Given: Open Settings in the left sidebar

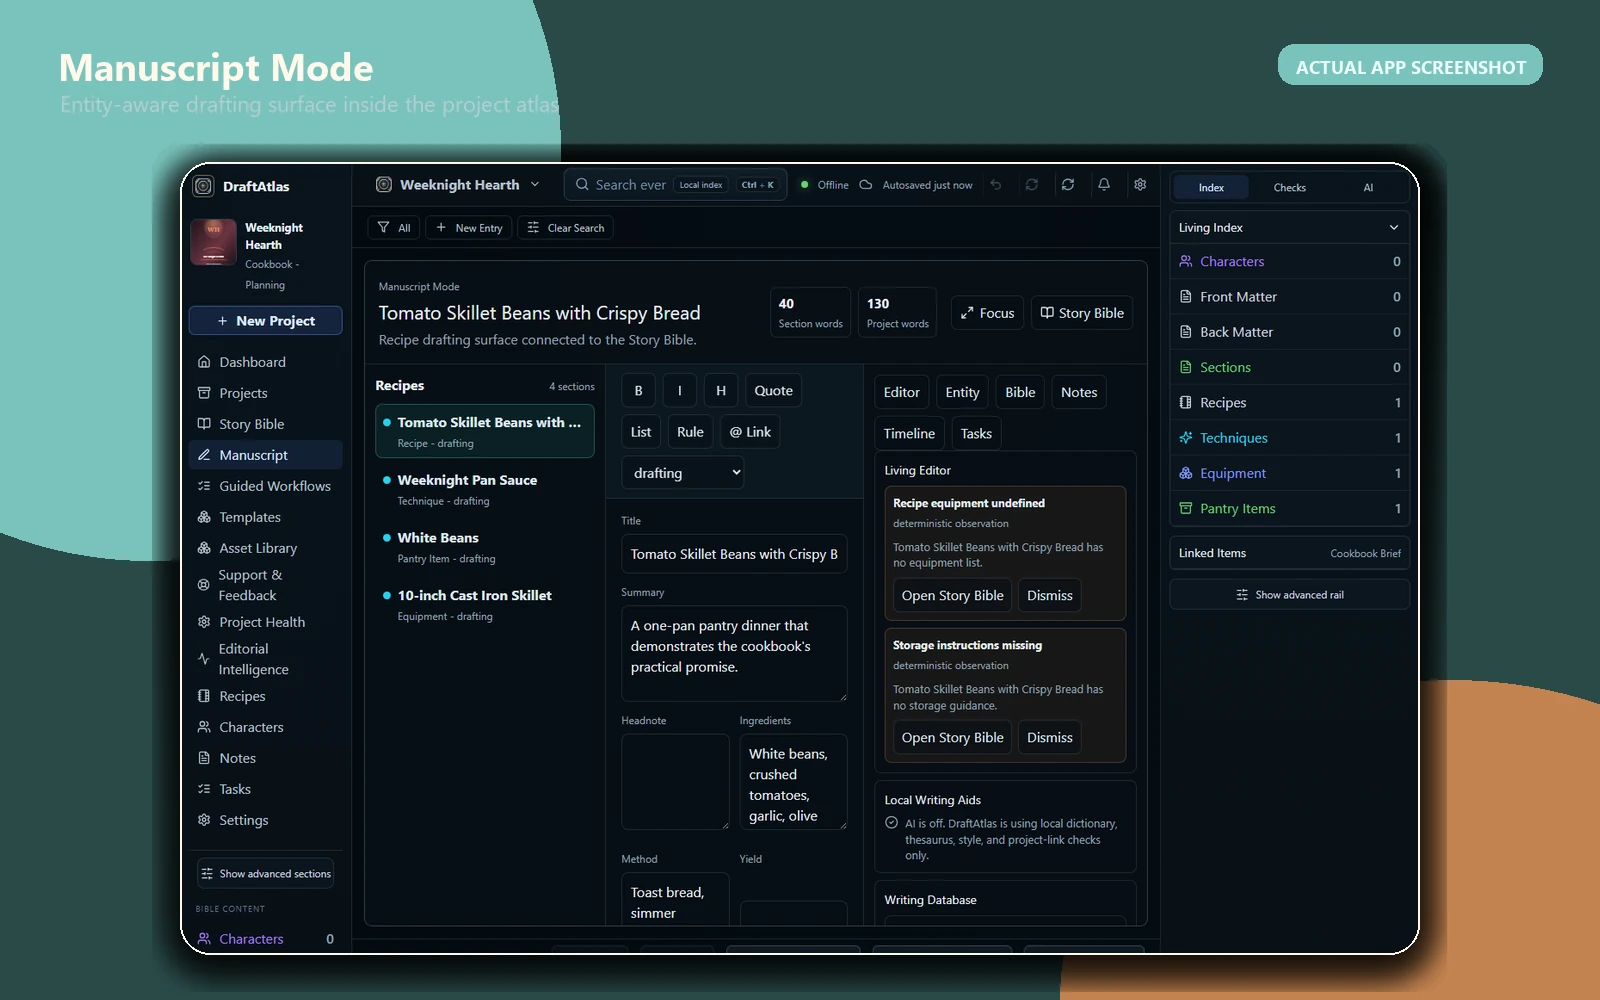Looking at the screenshot, I should point(266,820).
